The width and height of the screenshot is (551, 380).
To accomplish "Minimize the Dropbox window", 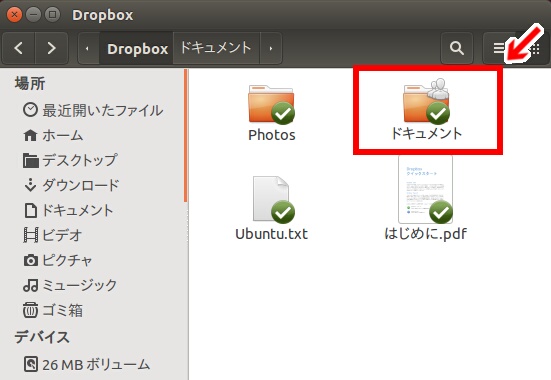I will 33,15.
